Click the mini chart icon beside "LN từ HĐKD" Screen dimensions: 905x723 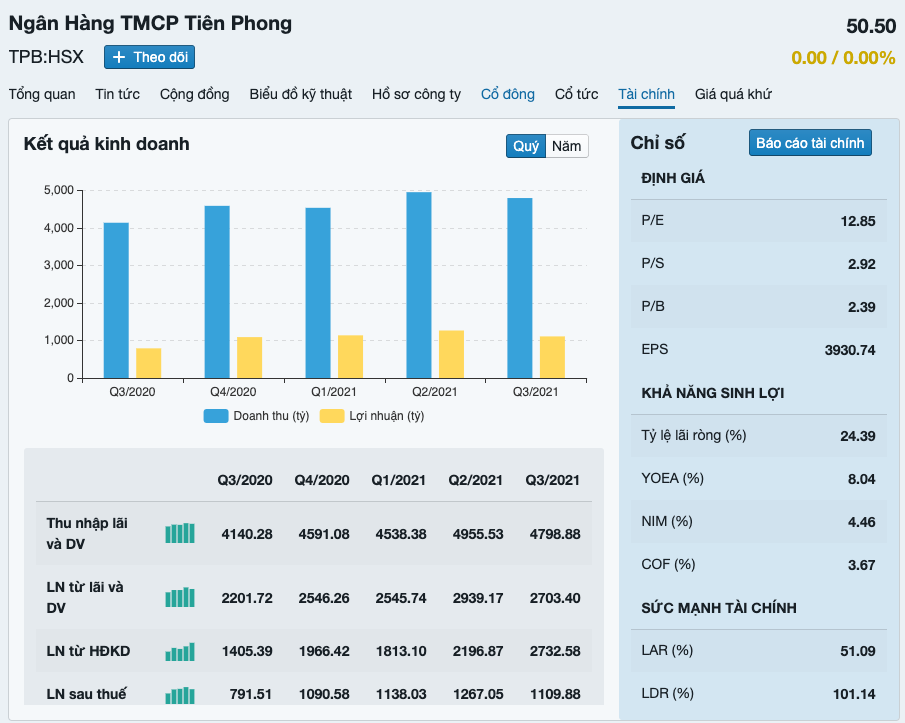click(x=180, y=651)
